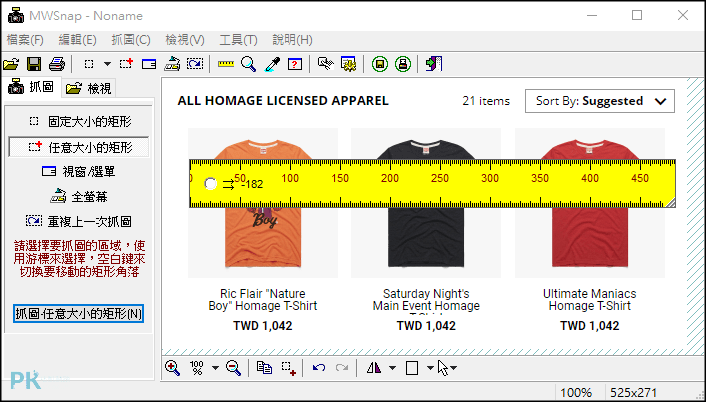This screenshot has width=706, height=402.
Task: Open the 抓圖(C) menu
Action: pyautogui.click(x=131, y=40)
